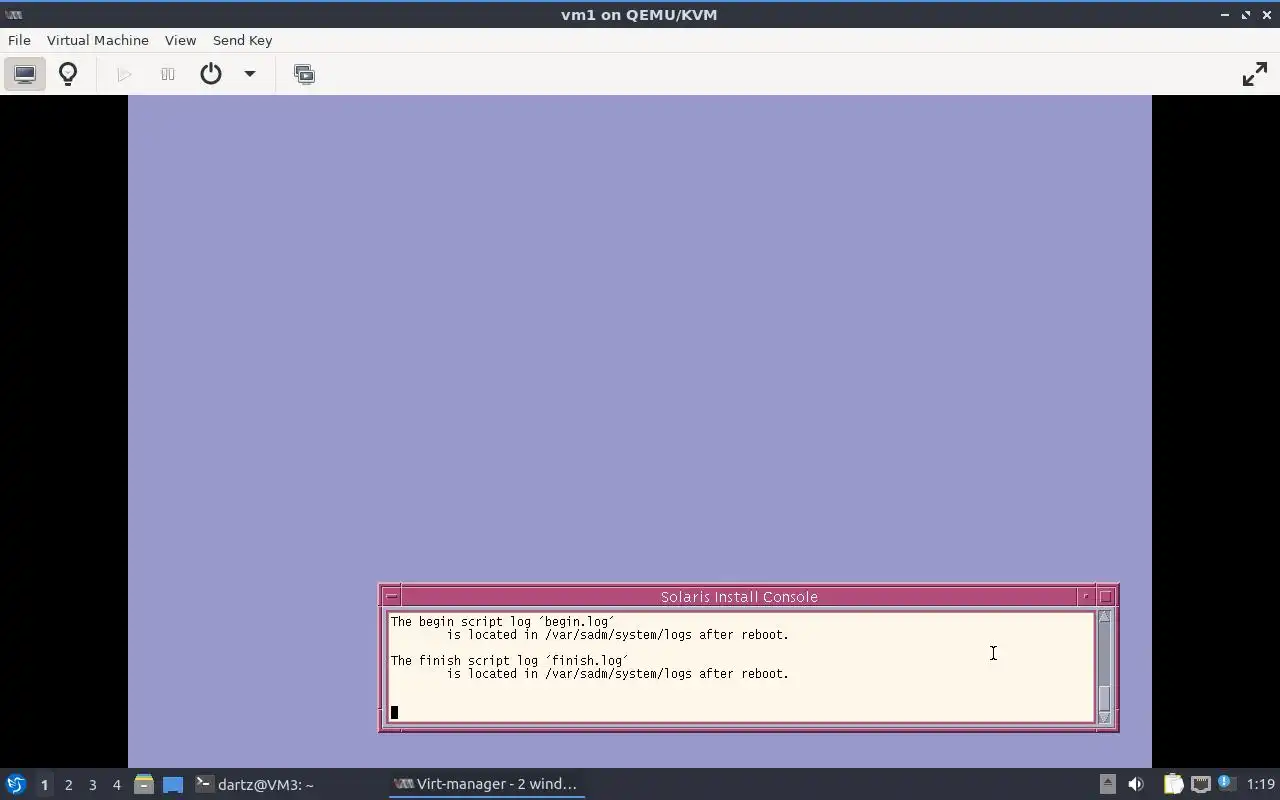Open the clipboard manager tray icon
Viewport: 1280px width, 800px height.
[x=1173, y=785]
